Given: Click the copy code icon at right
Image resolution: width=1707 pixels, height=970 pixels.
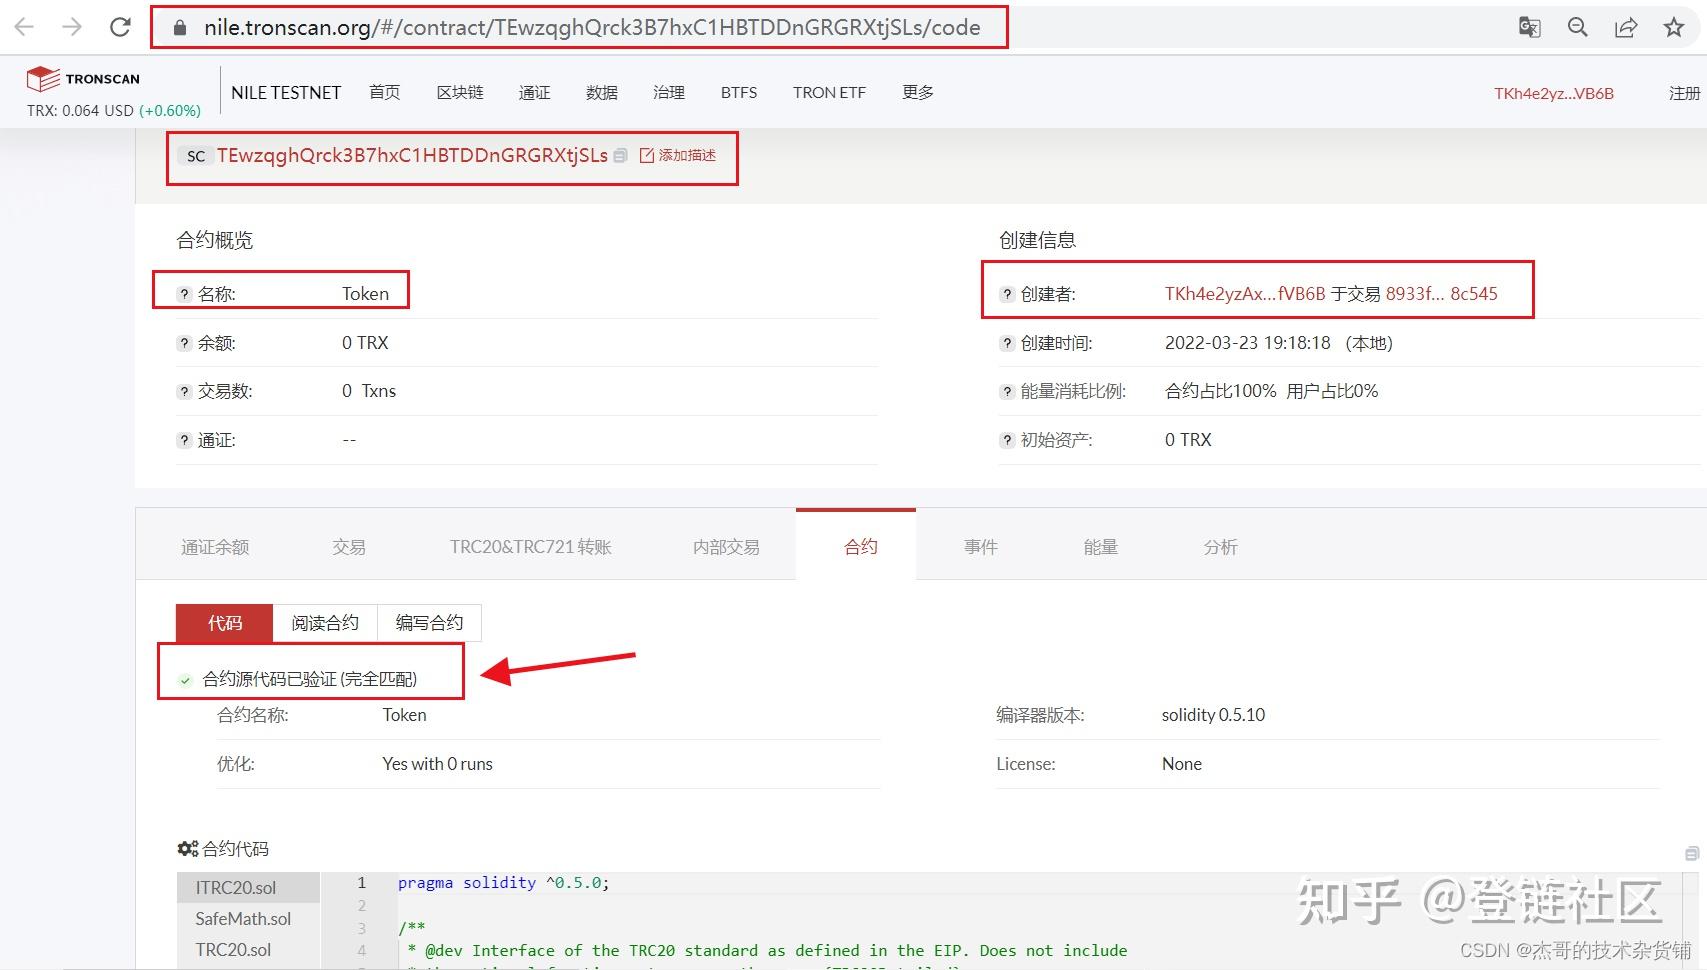Looking at the screenshot, I should [1692, 853].
